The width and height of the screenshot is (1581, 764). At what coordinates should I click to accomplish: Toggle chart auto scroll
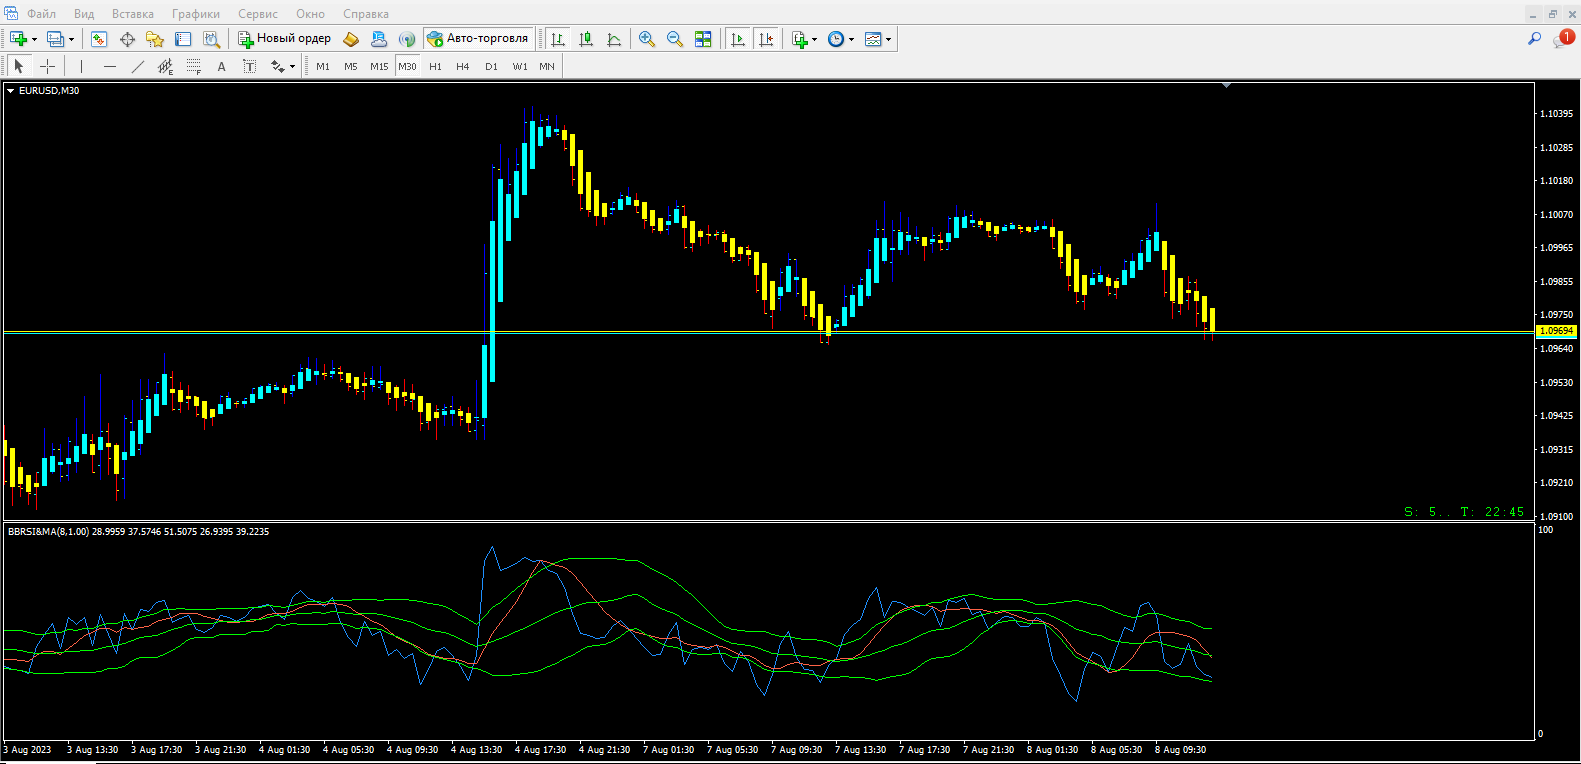738,39
